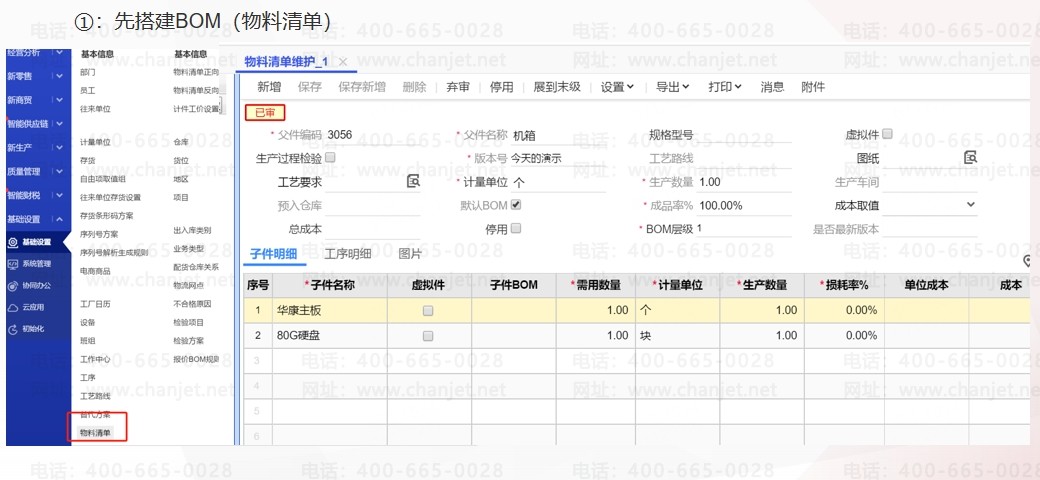
Task: Click the 成品率% field 100.00%
Action: [744, 205]
